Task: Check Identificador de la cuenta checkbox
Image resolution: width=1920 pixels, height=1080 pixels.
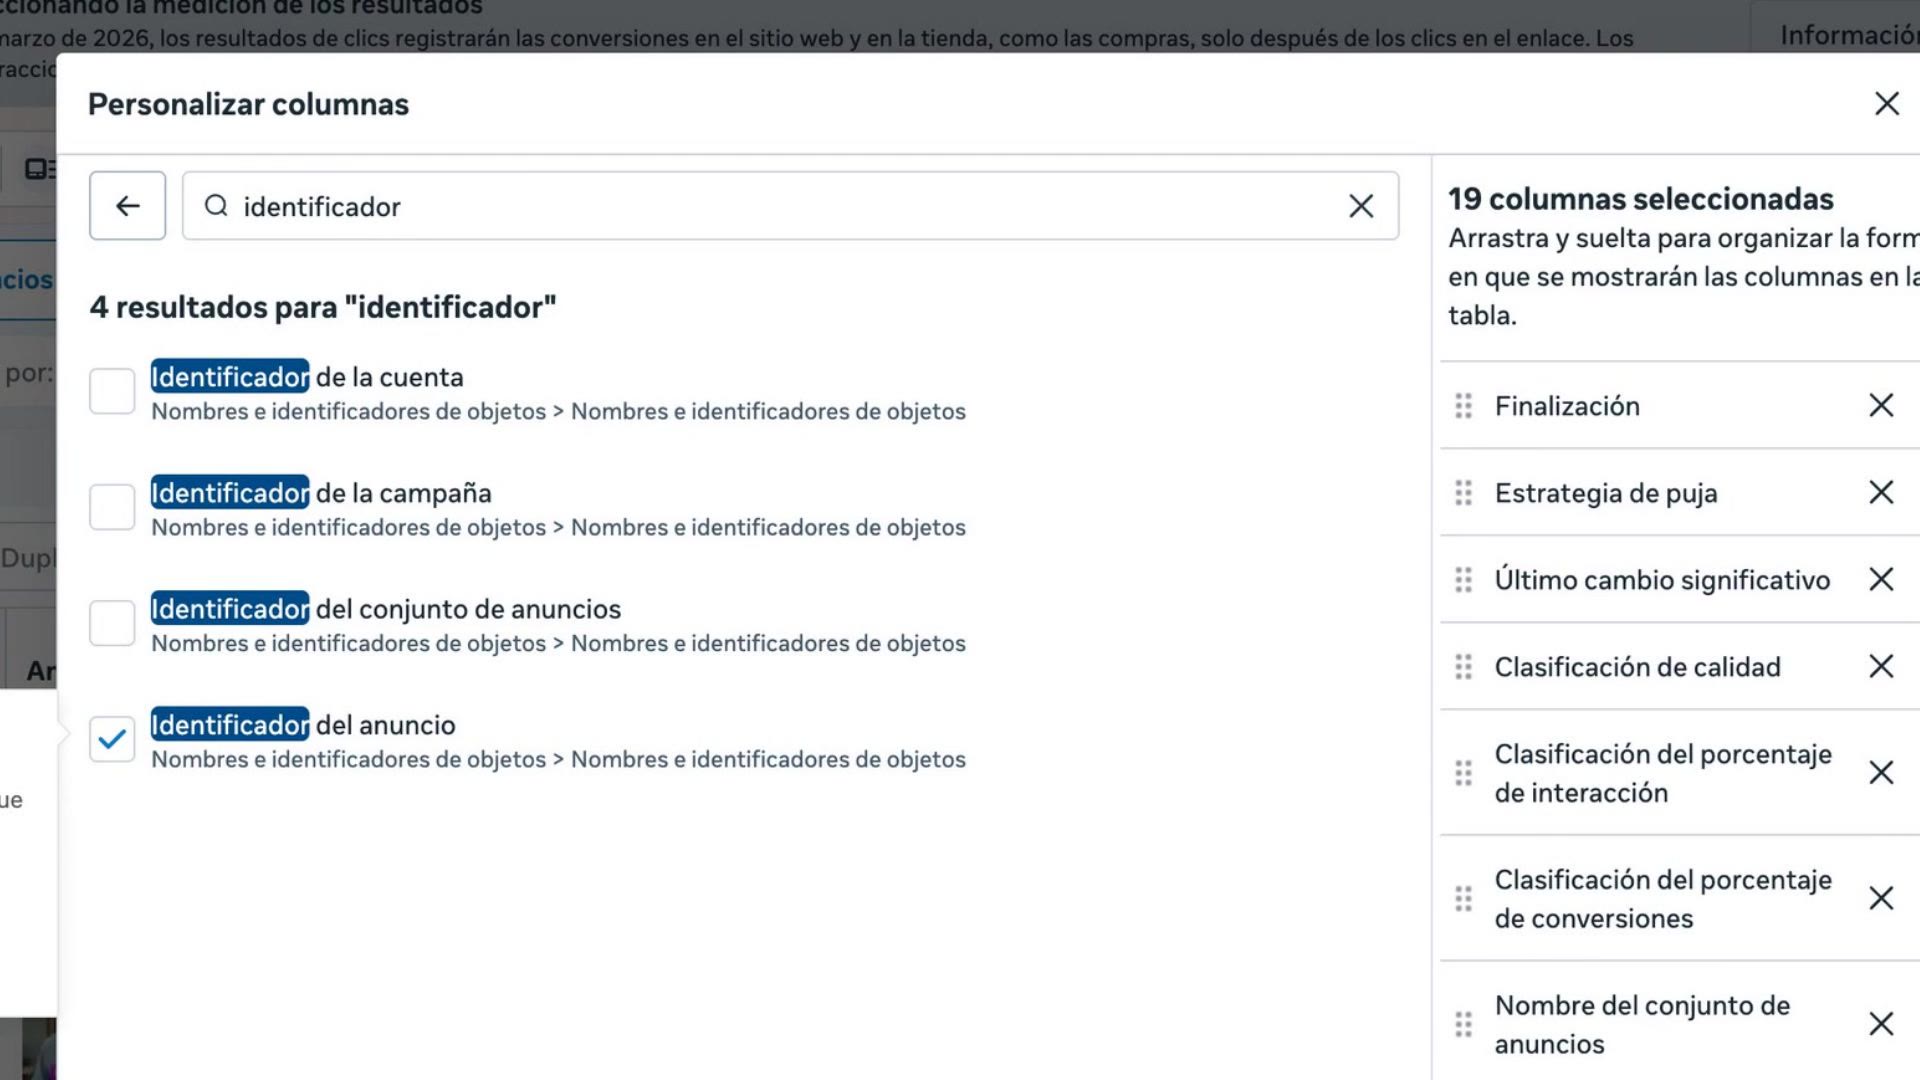Action: 112,391
